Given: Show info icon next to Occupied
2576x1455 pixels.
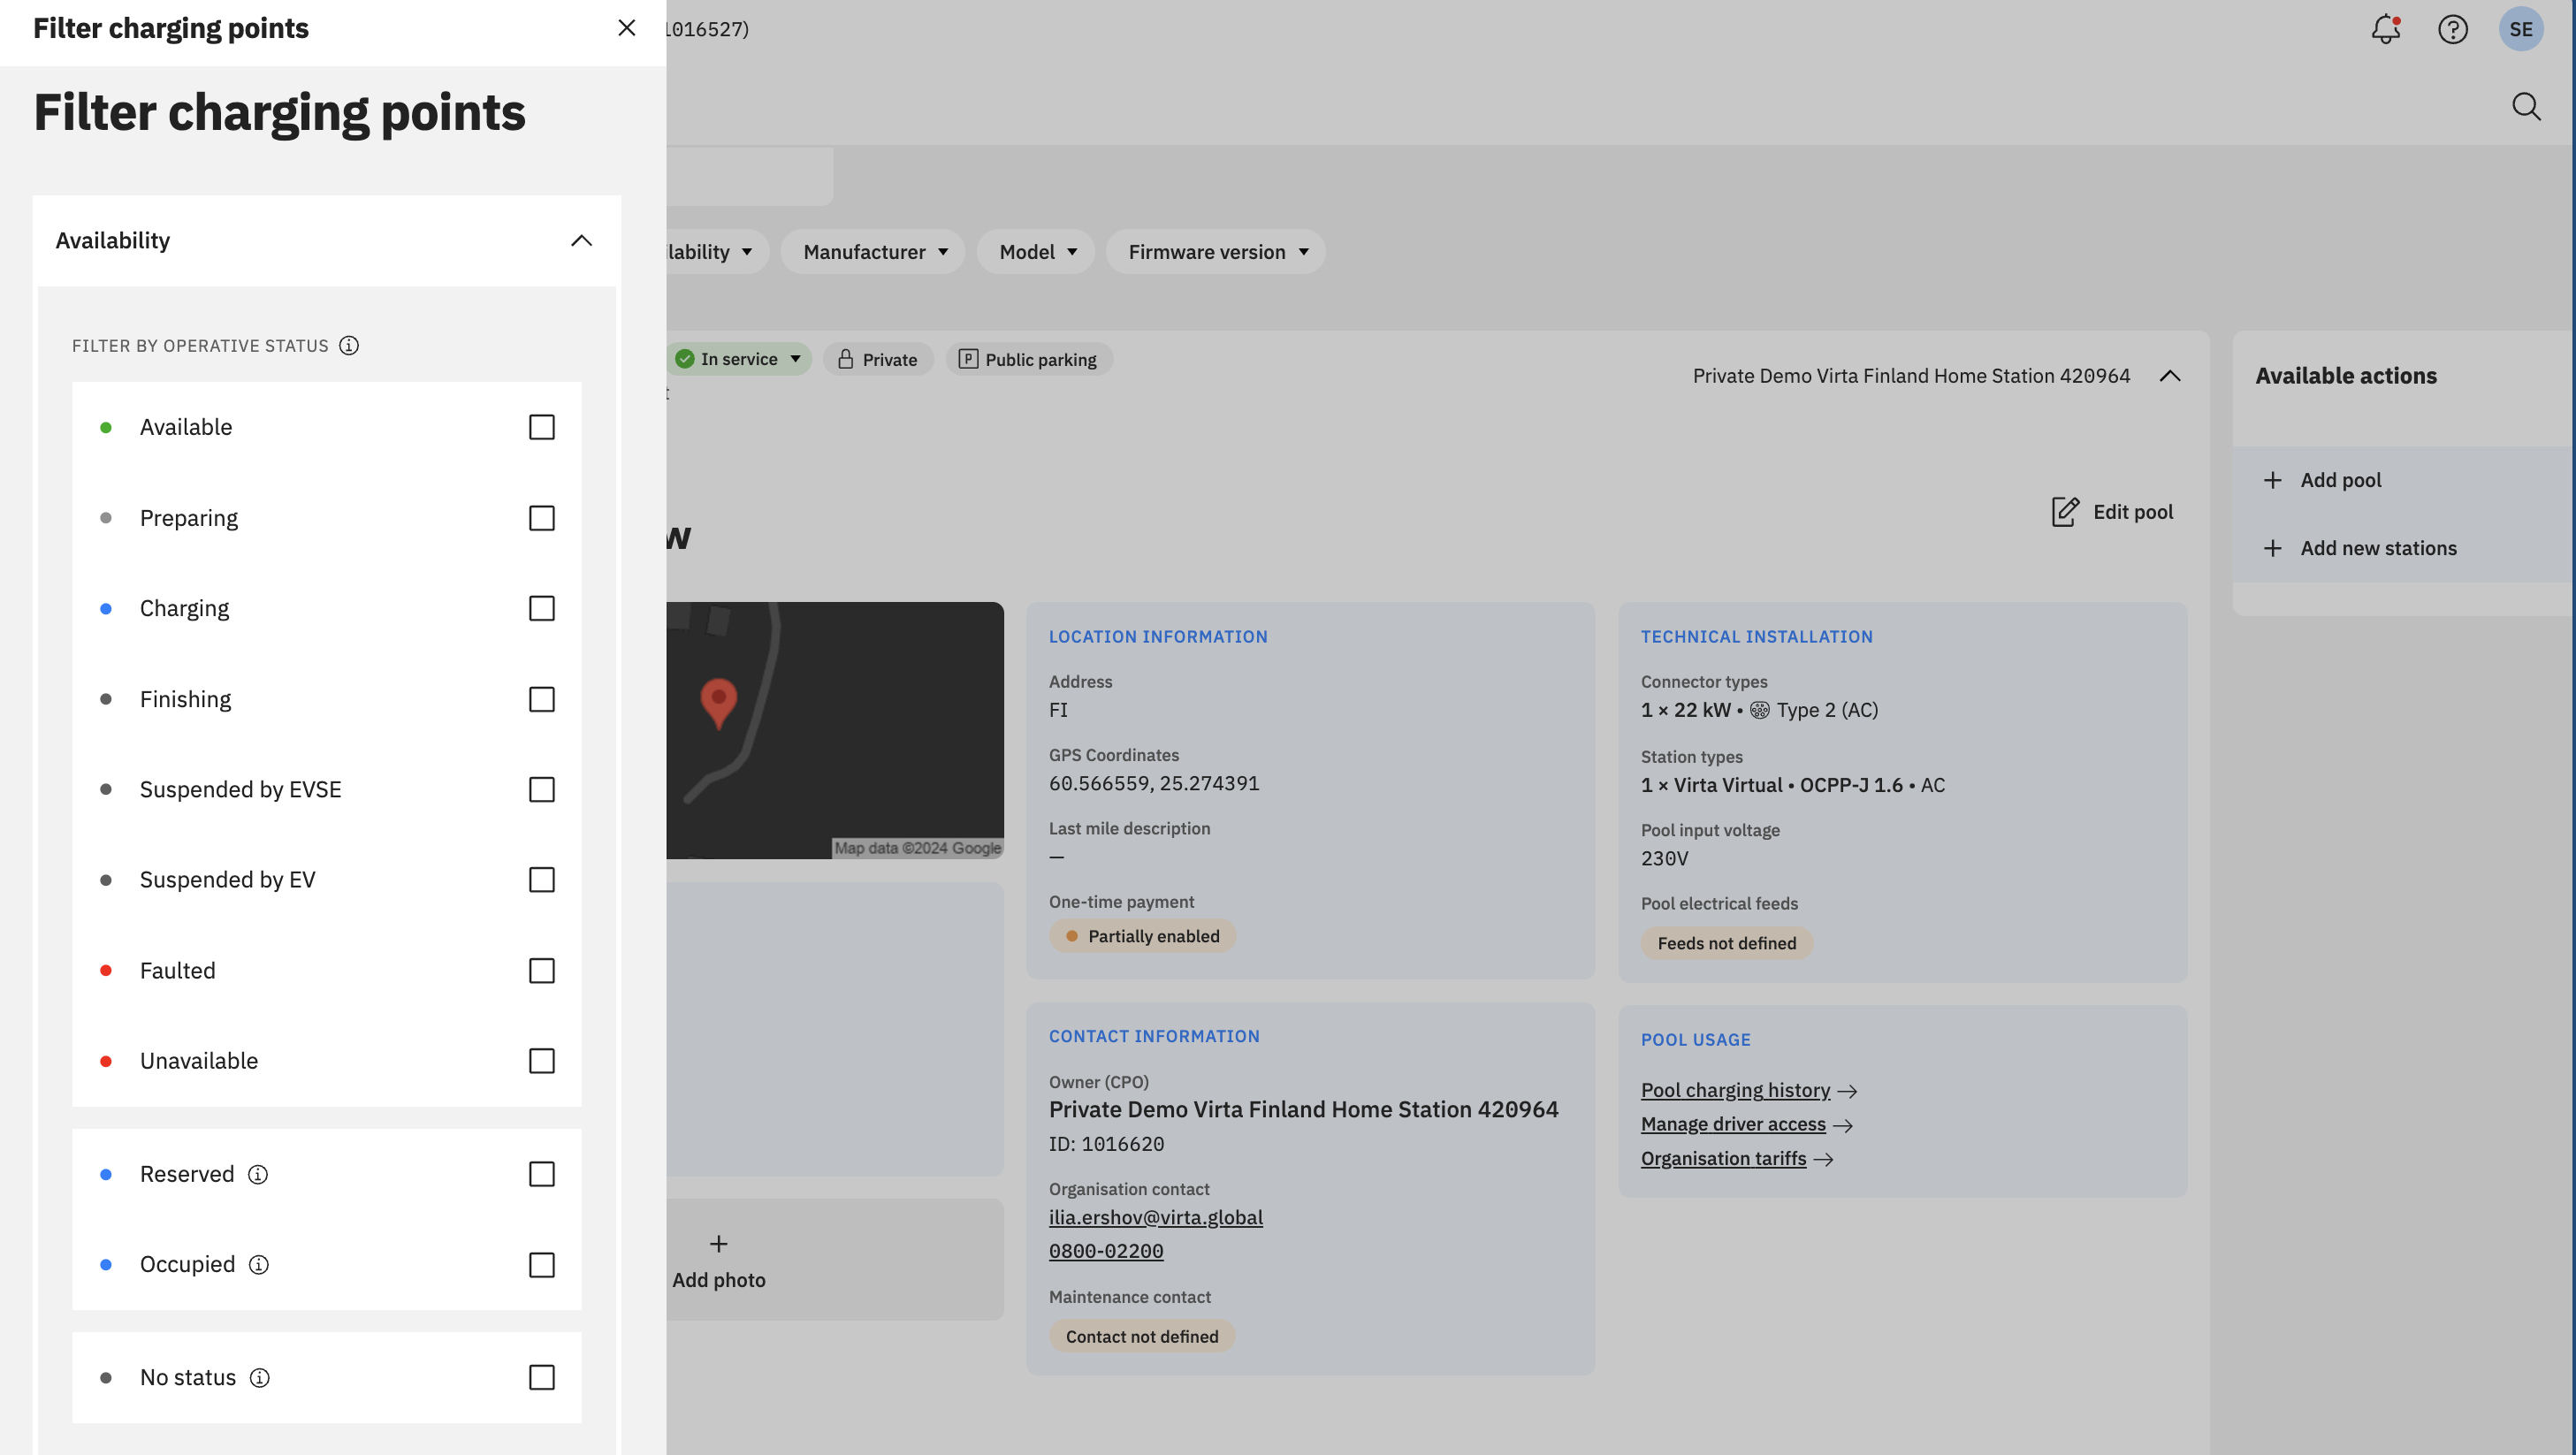Looking at the screenshot, I should point(259,1265).
